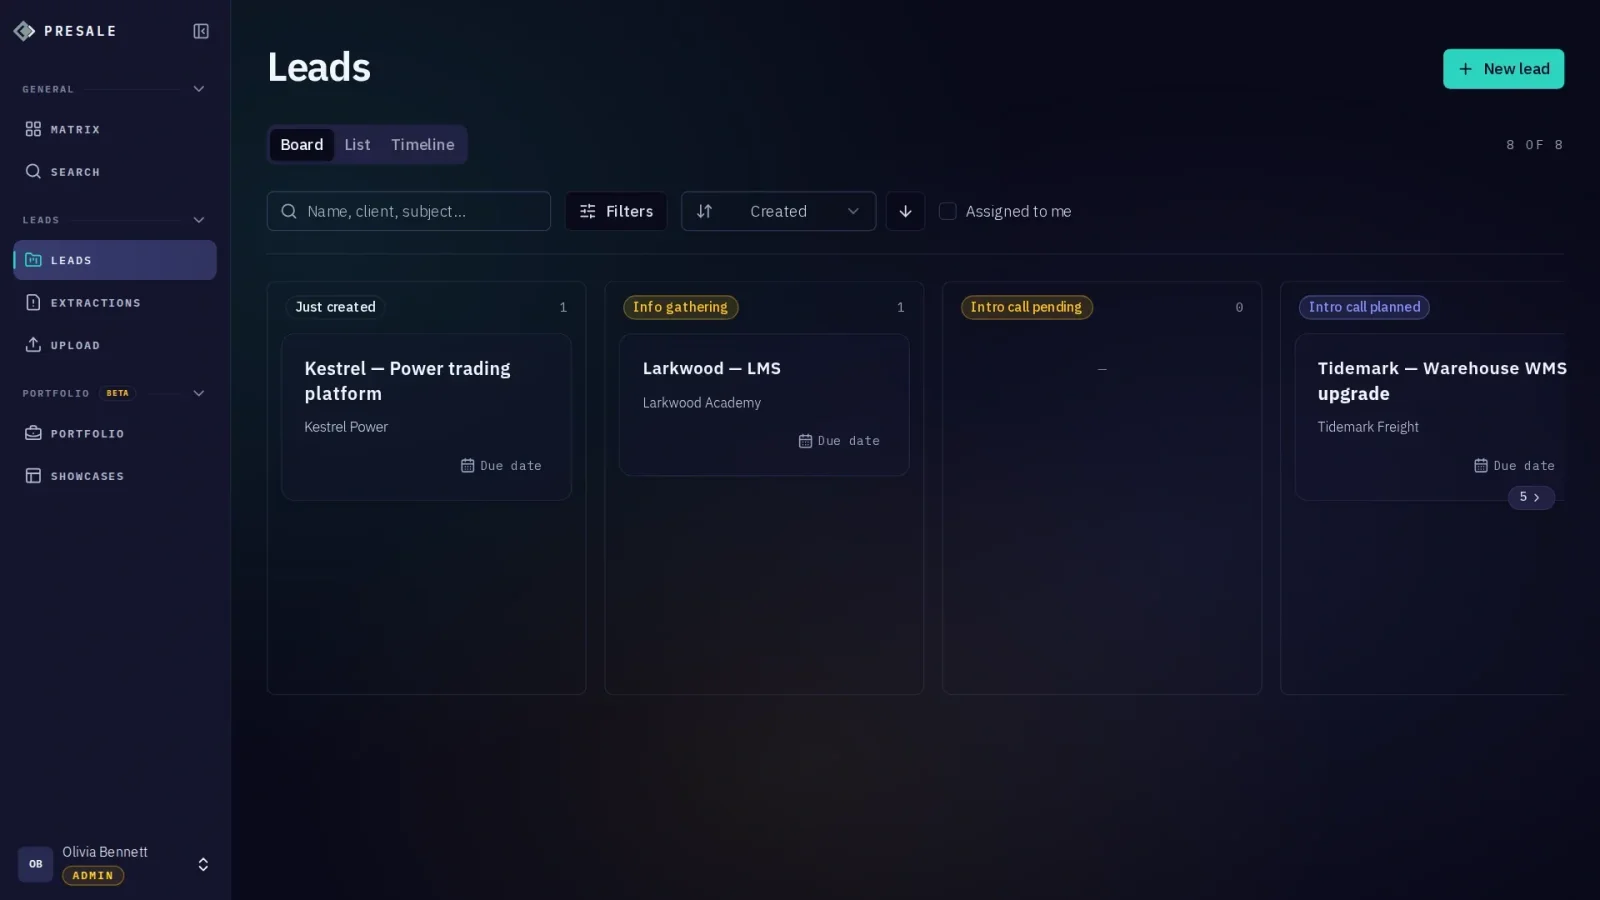Image resolution: width=1600 pixels, height=900 pixels.
Task: Click the Admin role badge
Action: coord(93,876)
